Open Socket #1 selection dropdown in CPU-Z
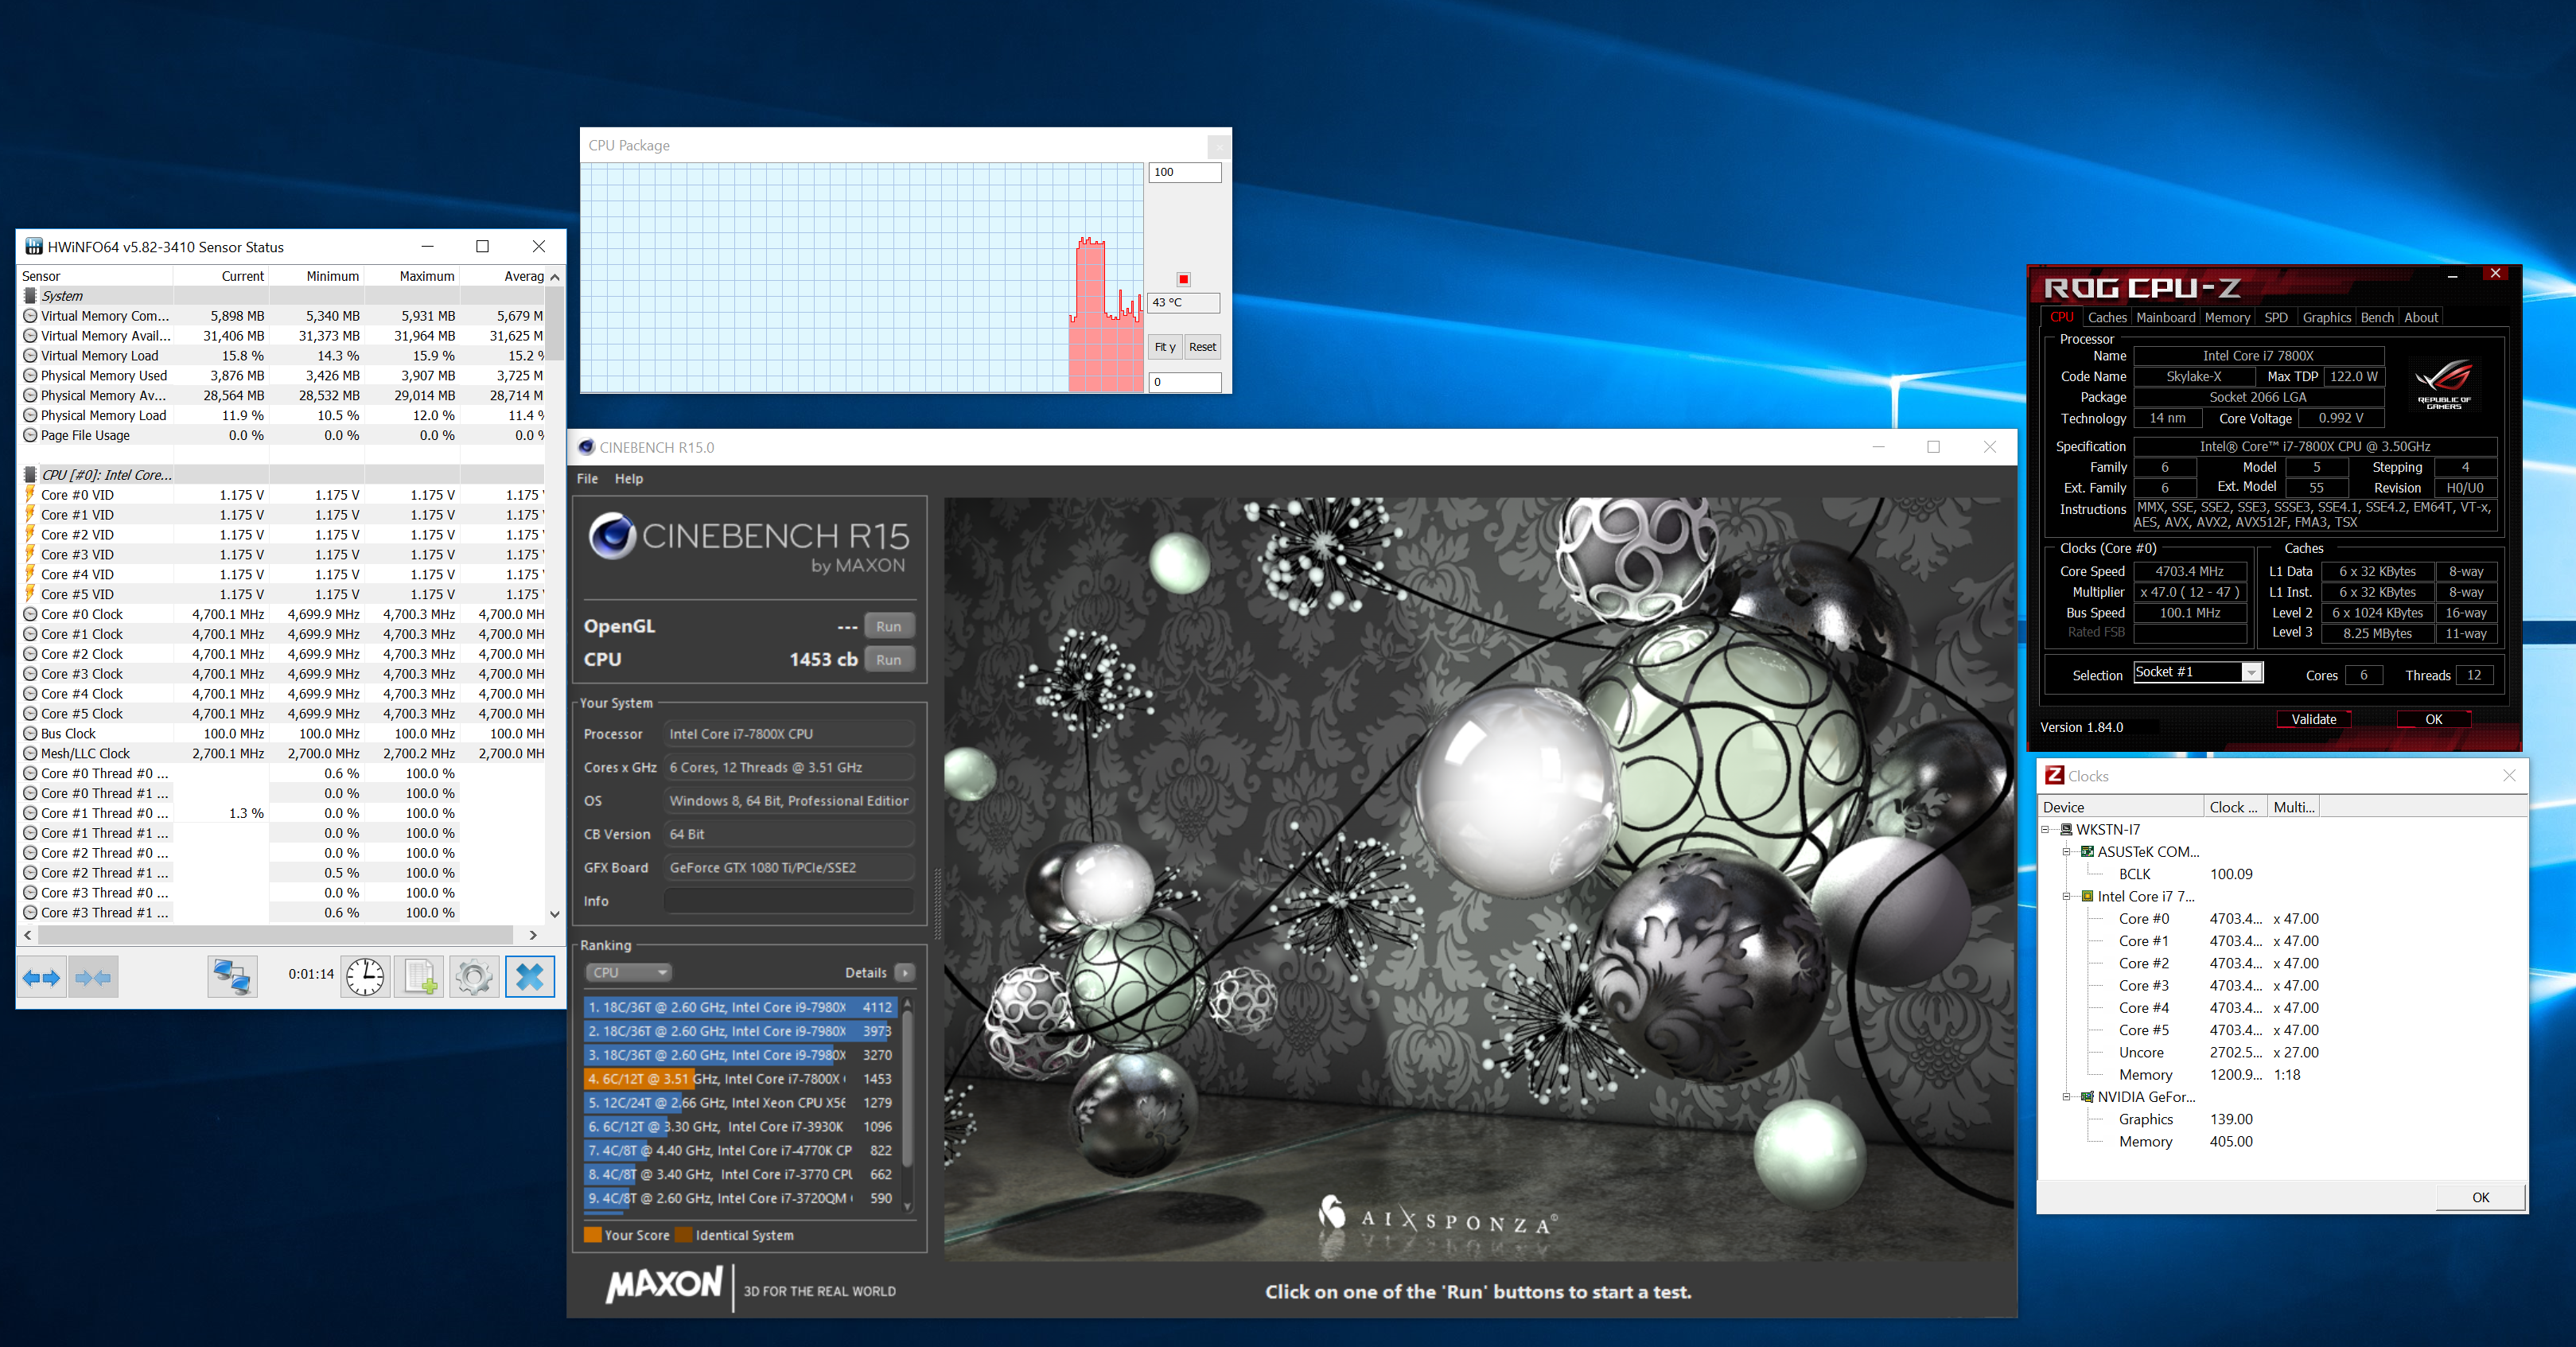The height and width of the screenshot is (1347, 2576). point(2251,673)
